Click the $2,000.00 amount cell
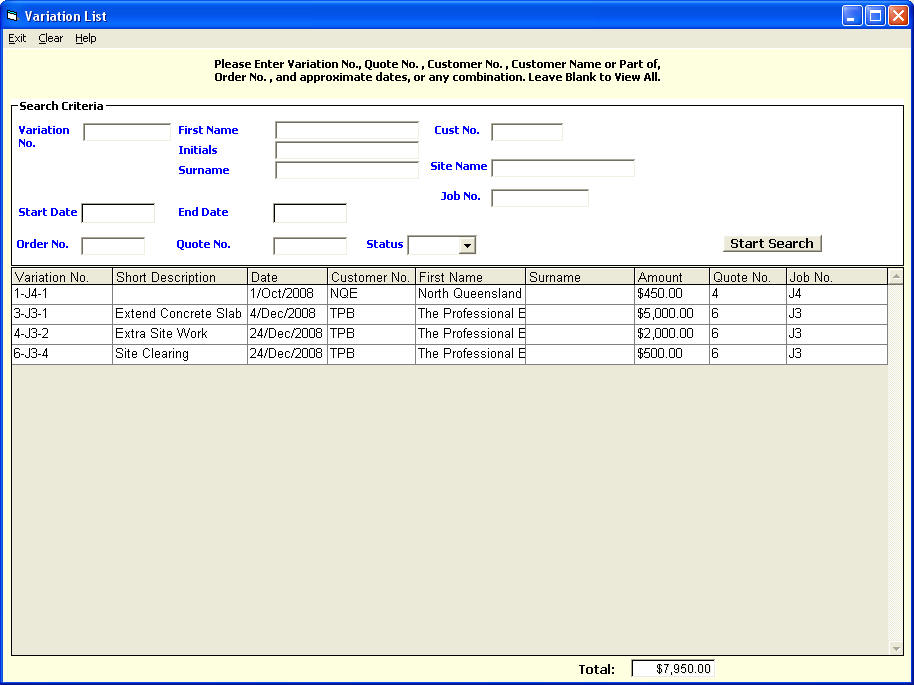The image size is (914, 685). click(672, 334)
